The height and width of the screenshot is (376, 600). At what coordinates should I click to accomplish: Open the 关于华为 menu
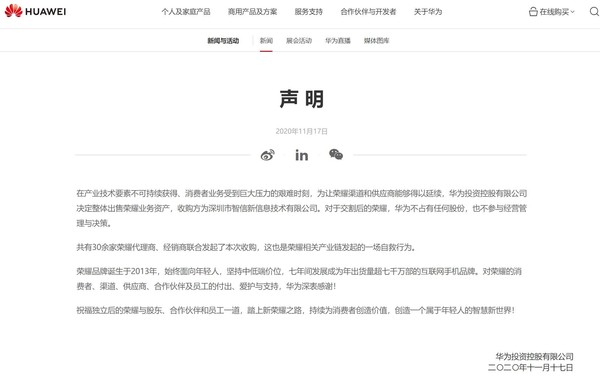click(428, 12)
